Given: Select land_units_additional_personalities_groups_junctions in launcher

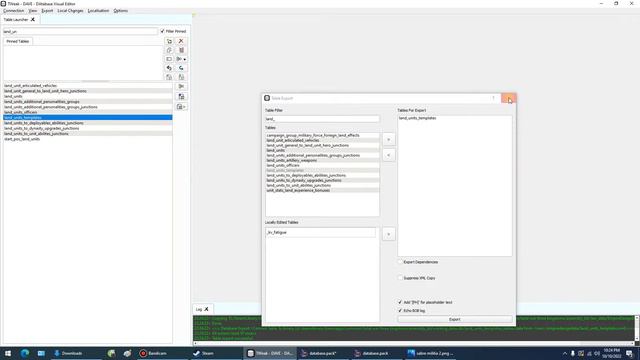Looking at the screenshot, I should coord(88,107).
